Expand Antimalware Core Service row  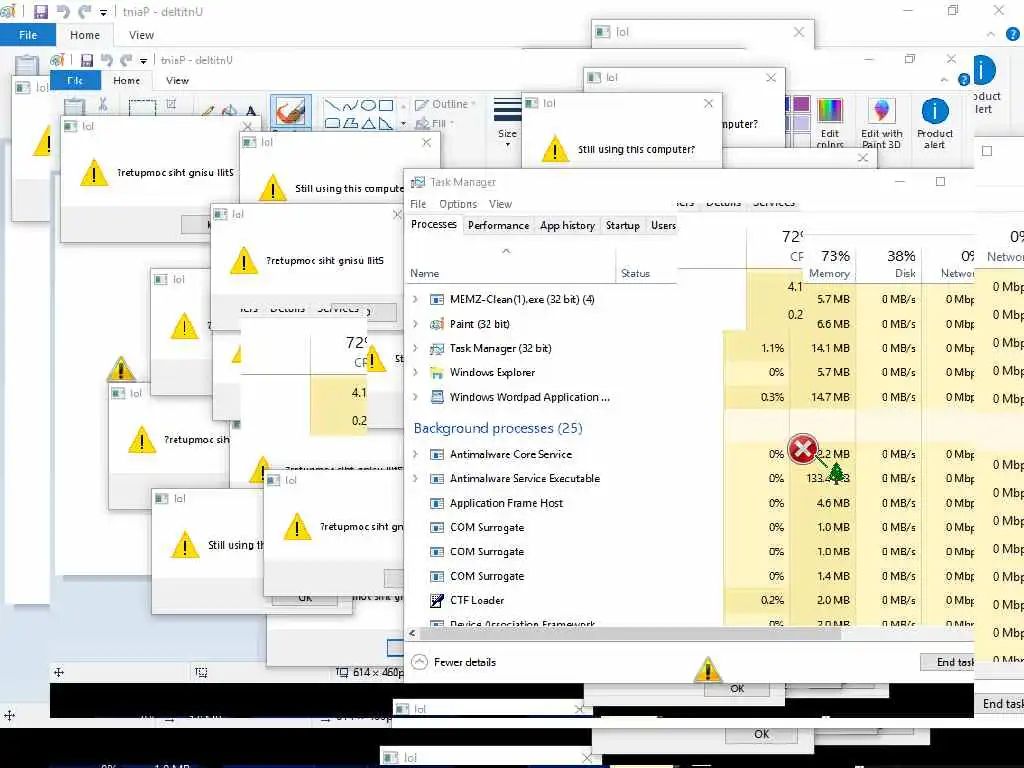[415, 454]
